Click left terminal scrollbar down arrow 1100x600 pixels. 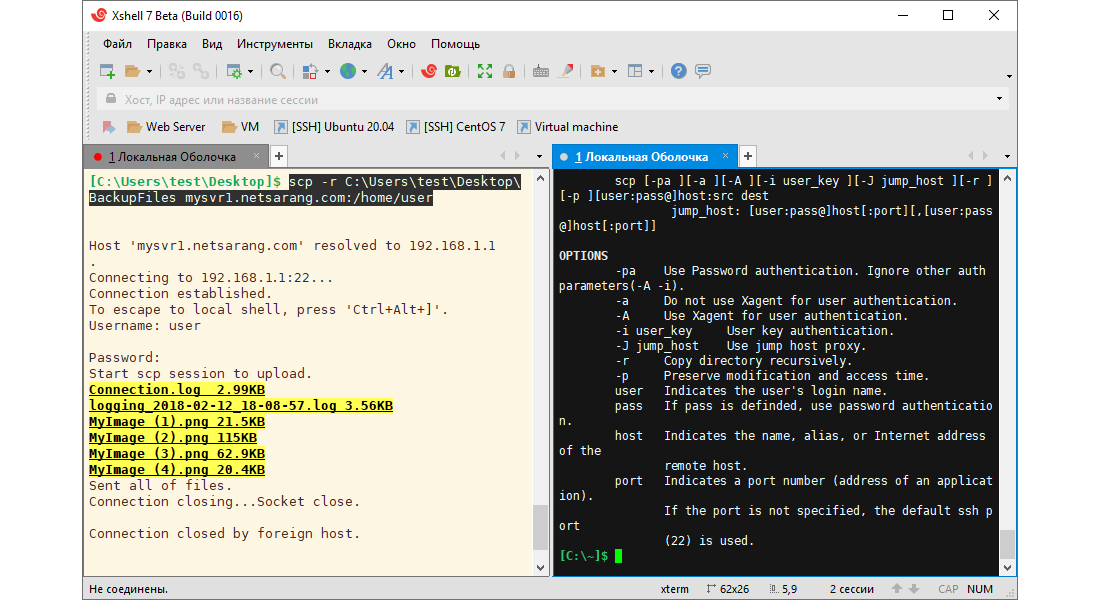[x=540, y=568]
